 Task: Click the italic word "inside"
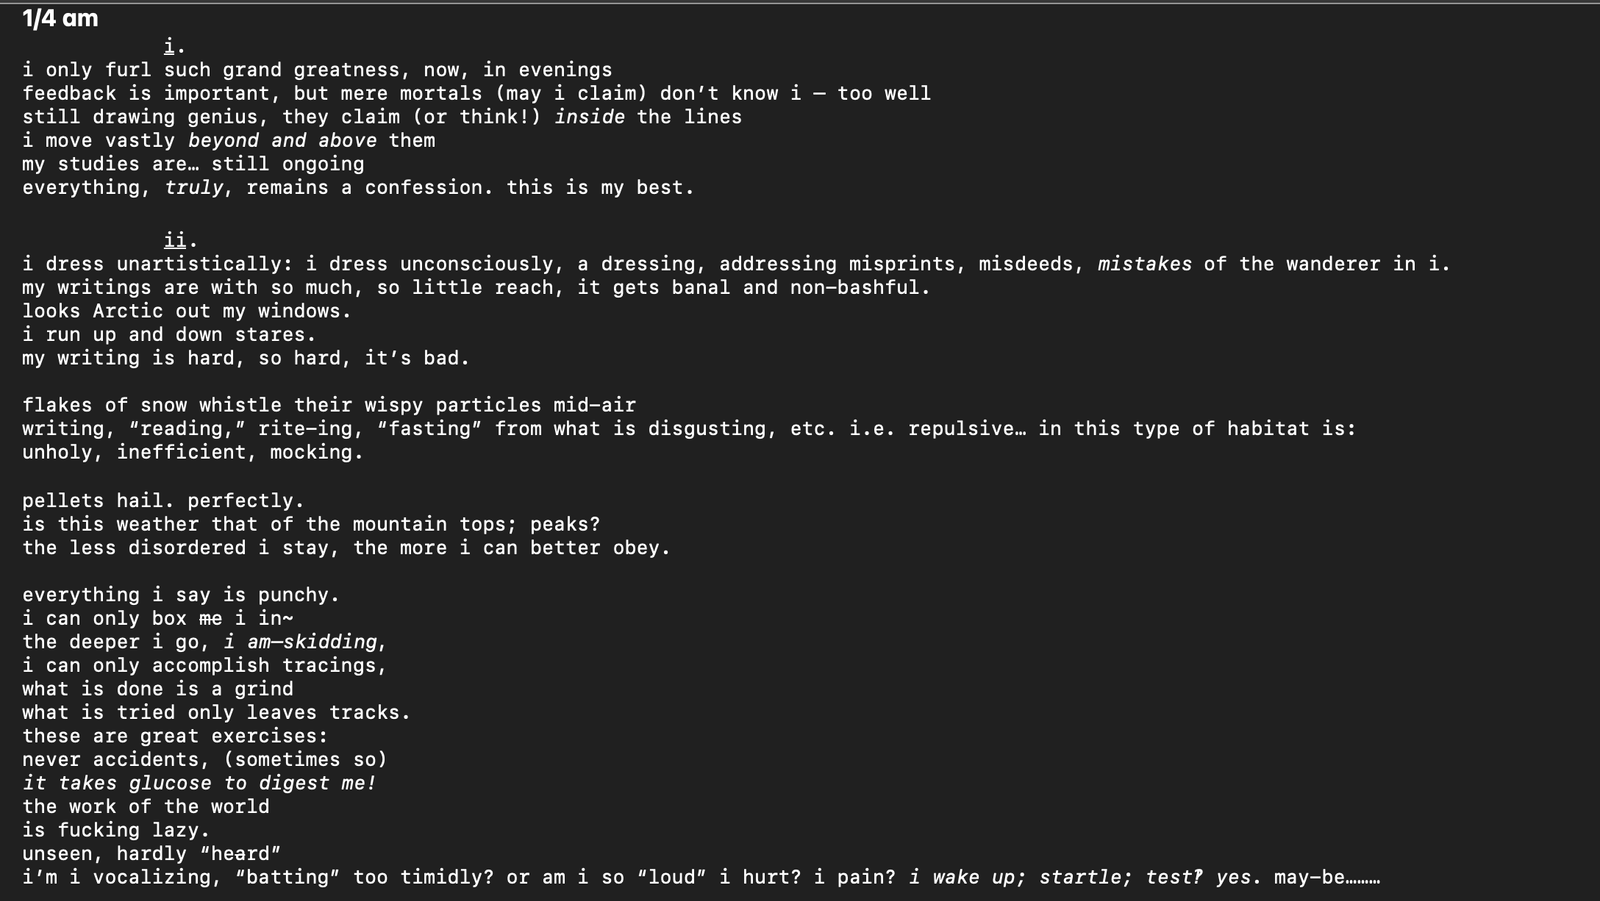(589, 117)
